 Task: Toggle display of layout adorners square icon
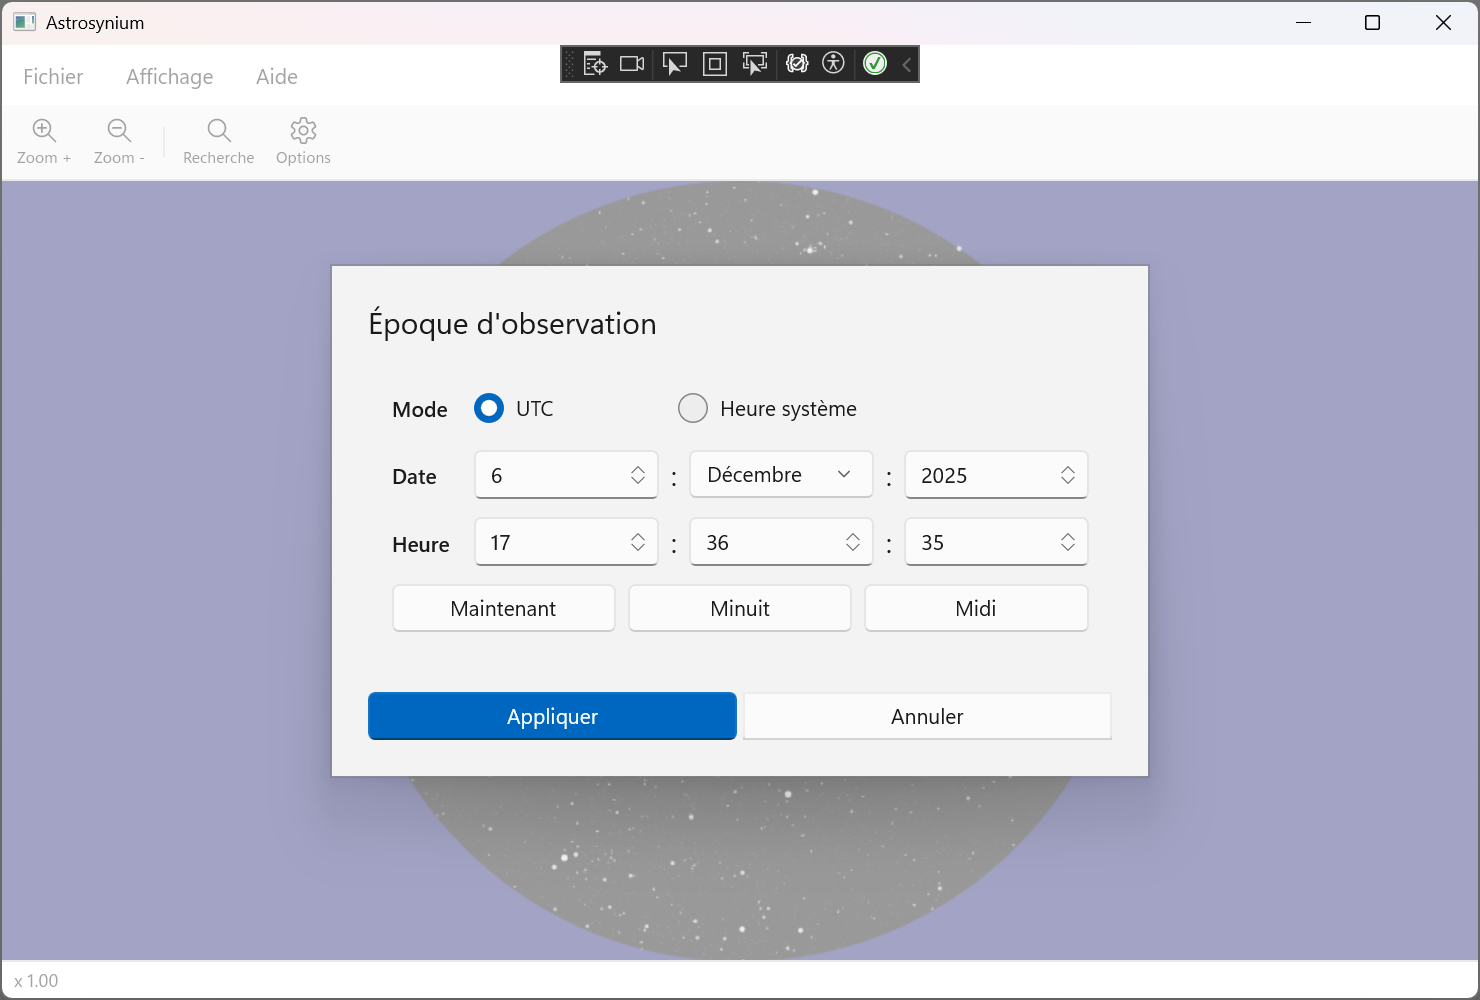715,64
